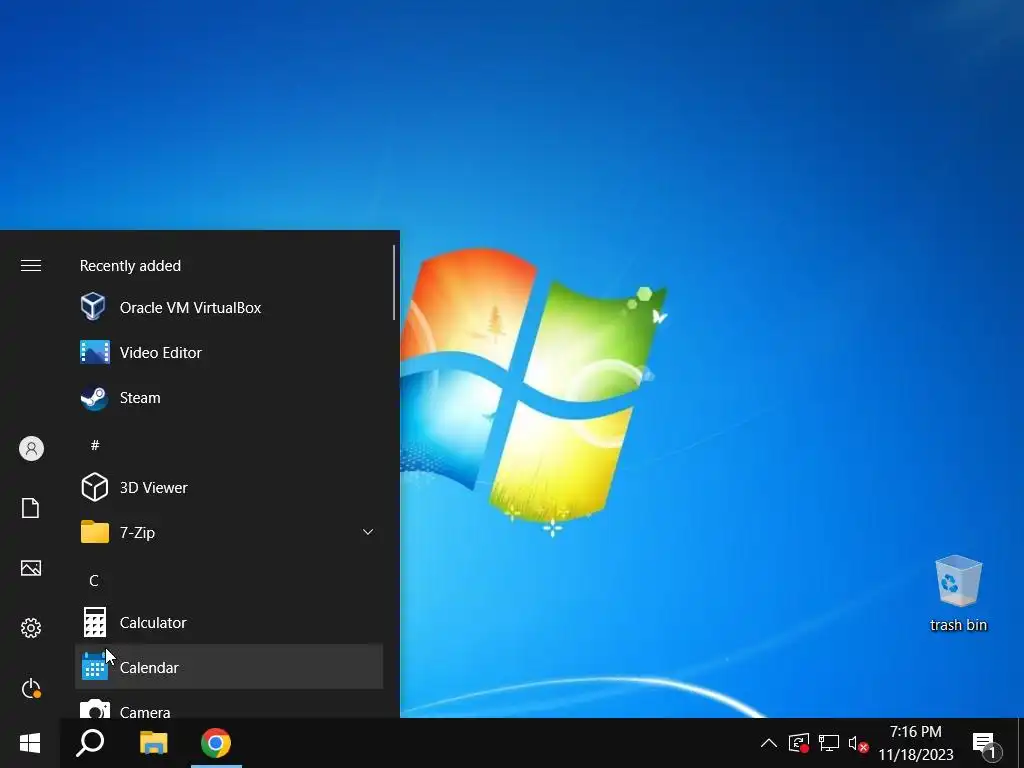1024x768 pixels.
Task: Click the Start menu app list scrollbar
Action: pos(394,282)
